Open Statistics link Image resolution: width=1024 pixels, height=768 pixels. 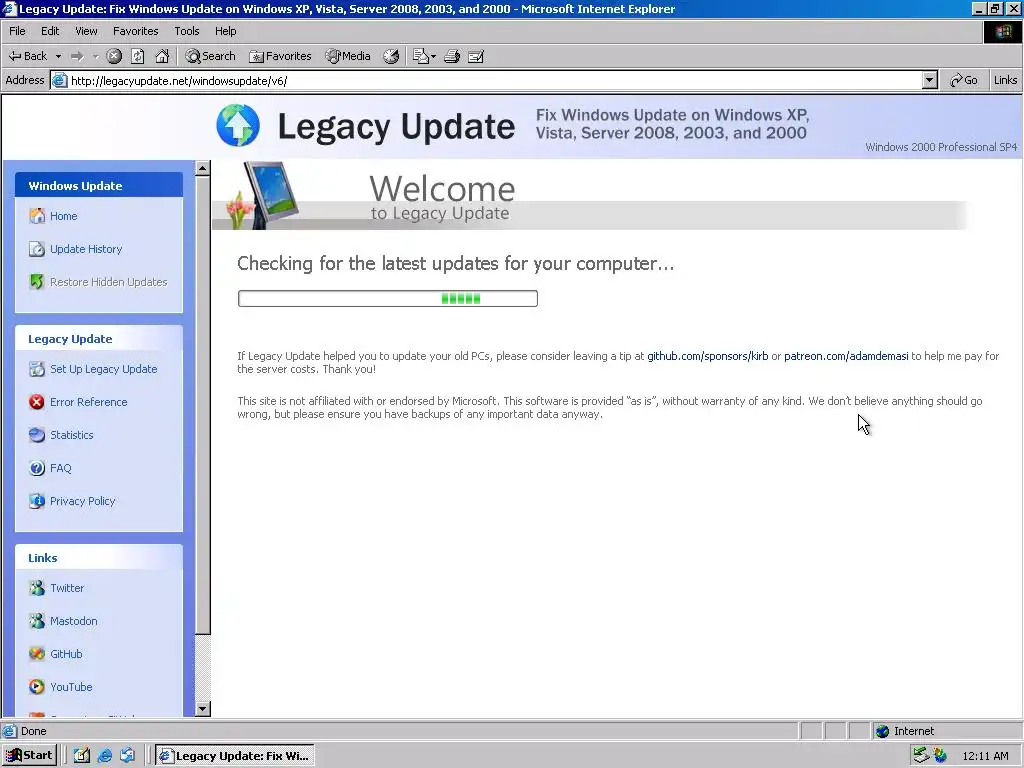72,435
